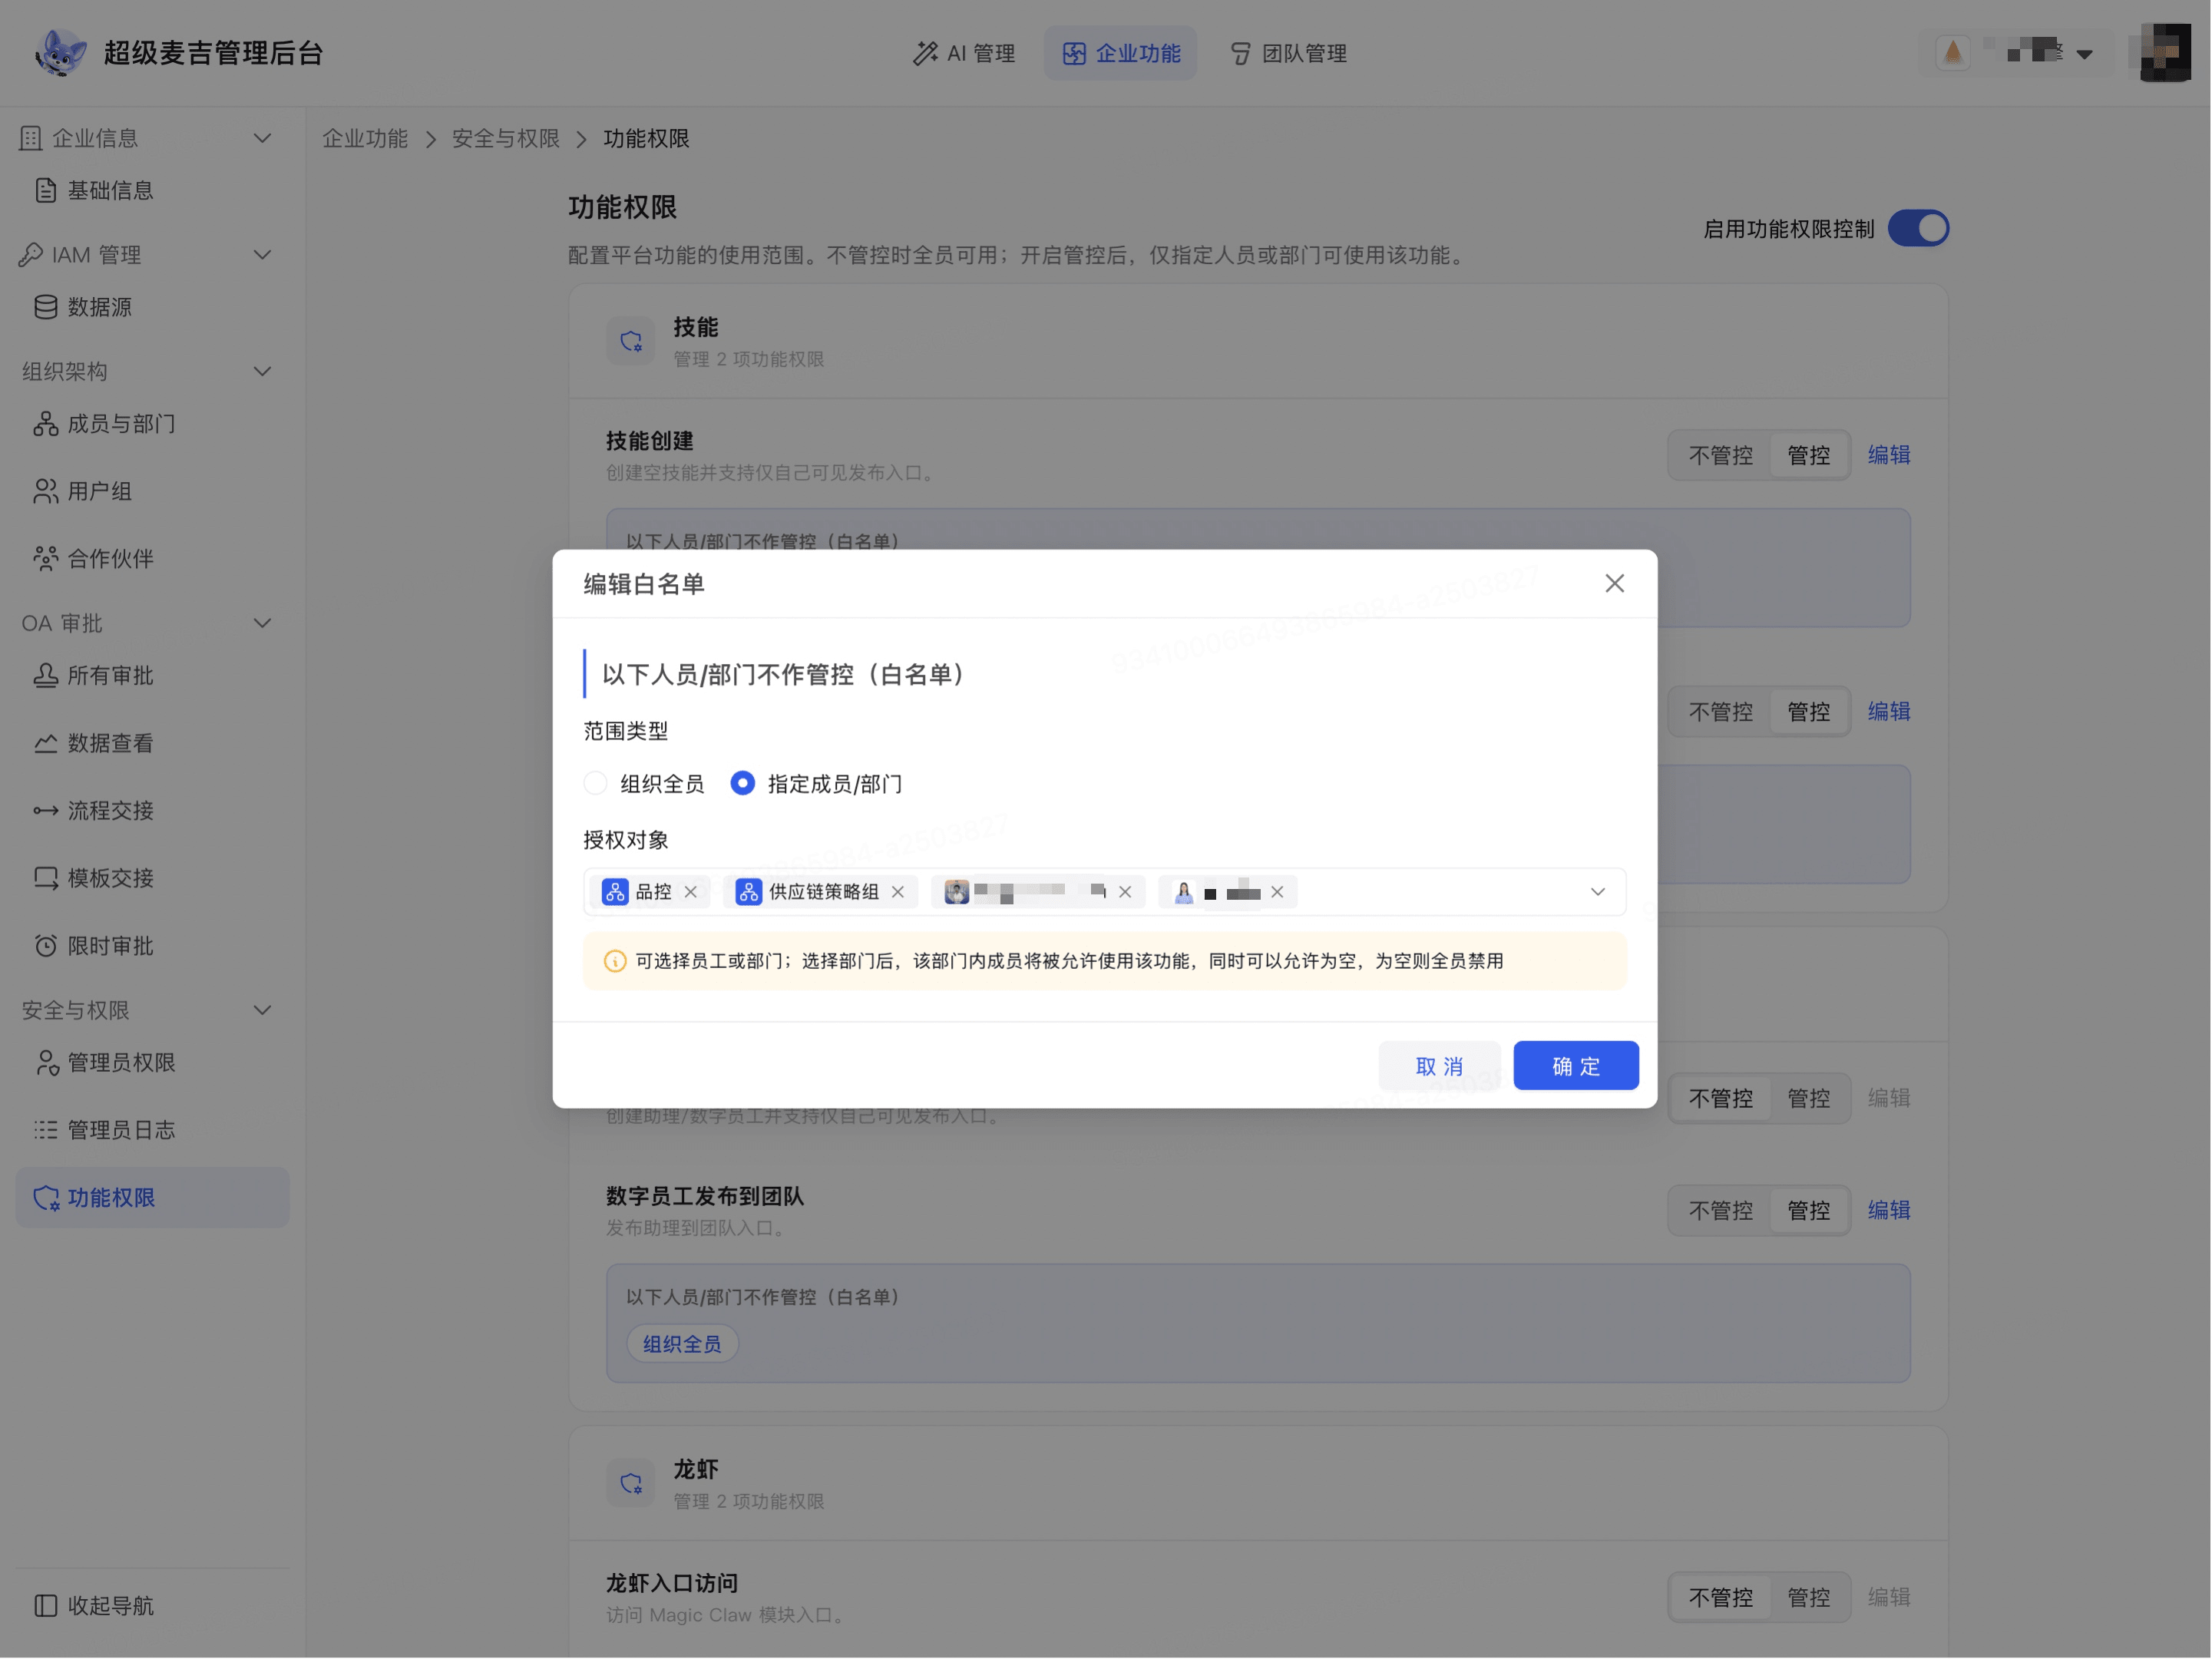This screenshot has height=1659, width=2212.
Task: Open 成员与部门 in the sidebar
Action: coord(152,424)
